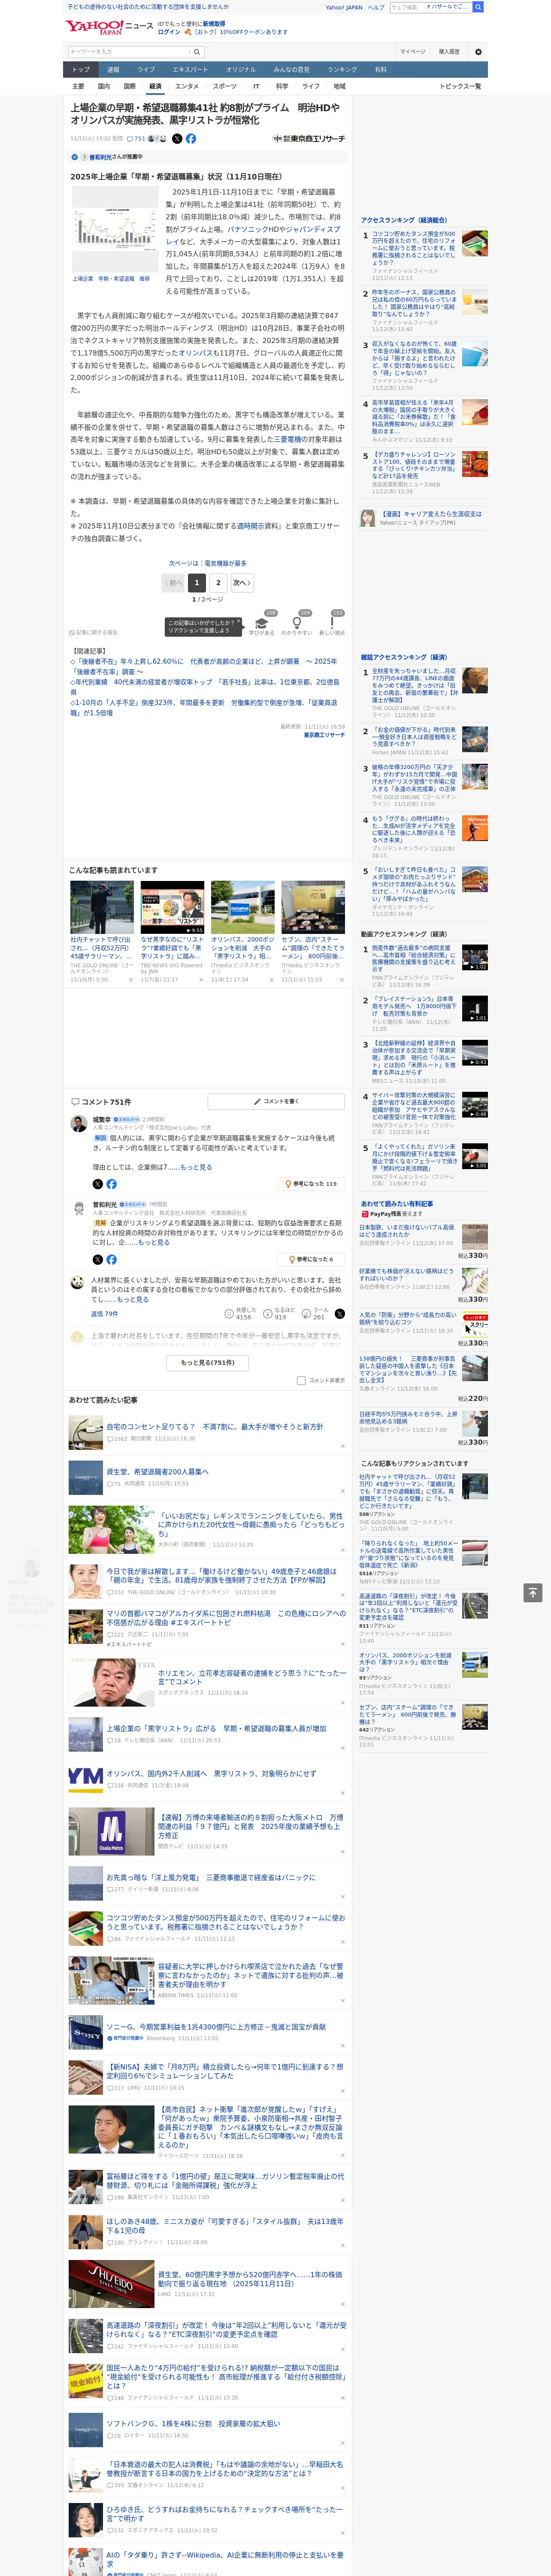Play video ranking item 「プレイステーション5」日本専用モデル
551x2576 pixels.
click(414, 1006)
